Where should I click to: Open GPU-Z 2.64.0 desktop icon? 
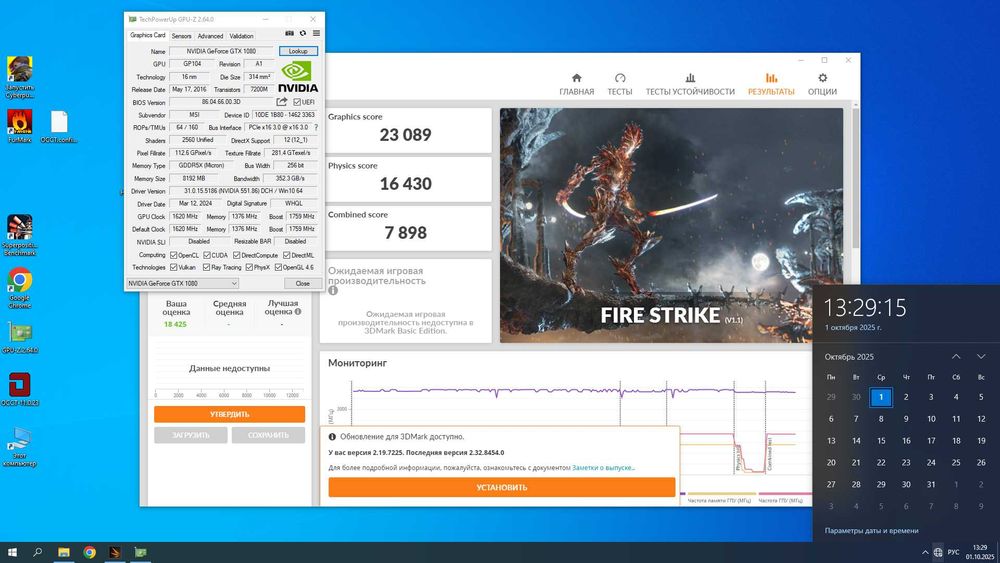tap(20, 337)
